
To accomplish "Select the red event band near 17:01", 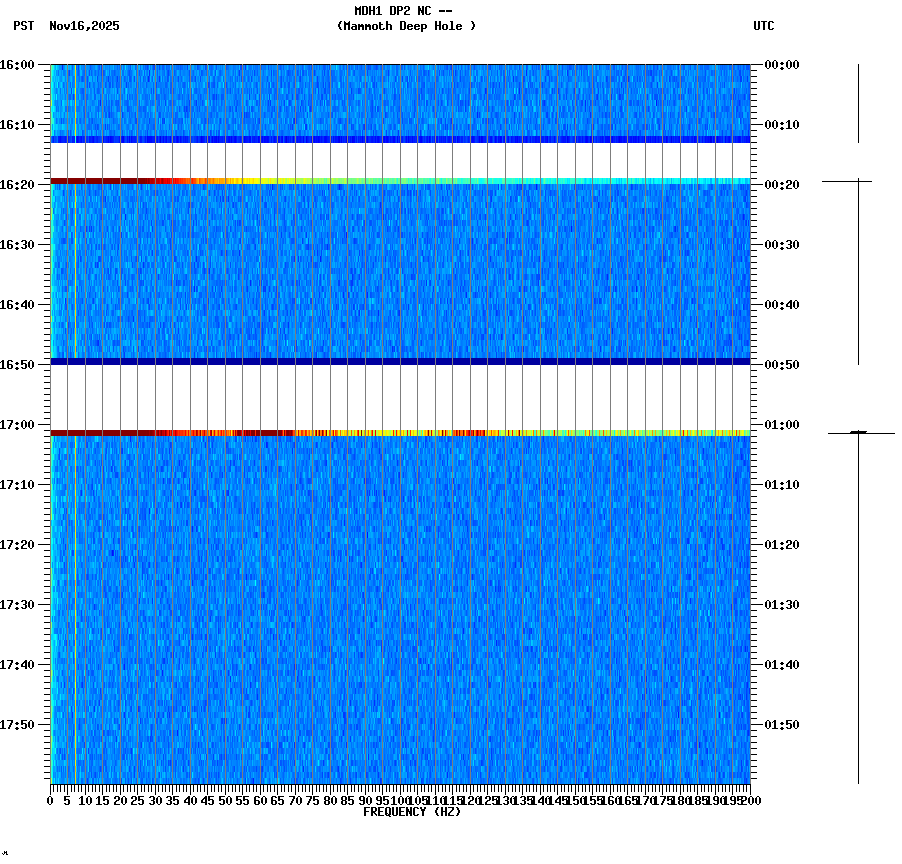I will [400, 432].
